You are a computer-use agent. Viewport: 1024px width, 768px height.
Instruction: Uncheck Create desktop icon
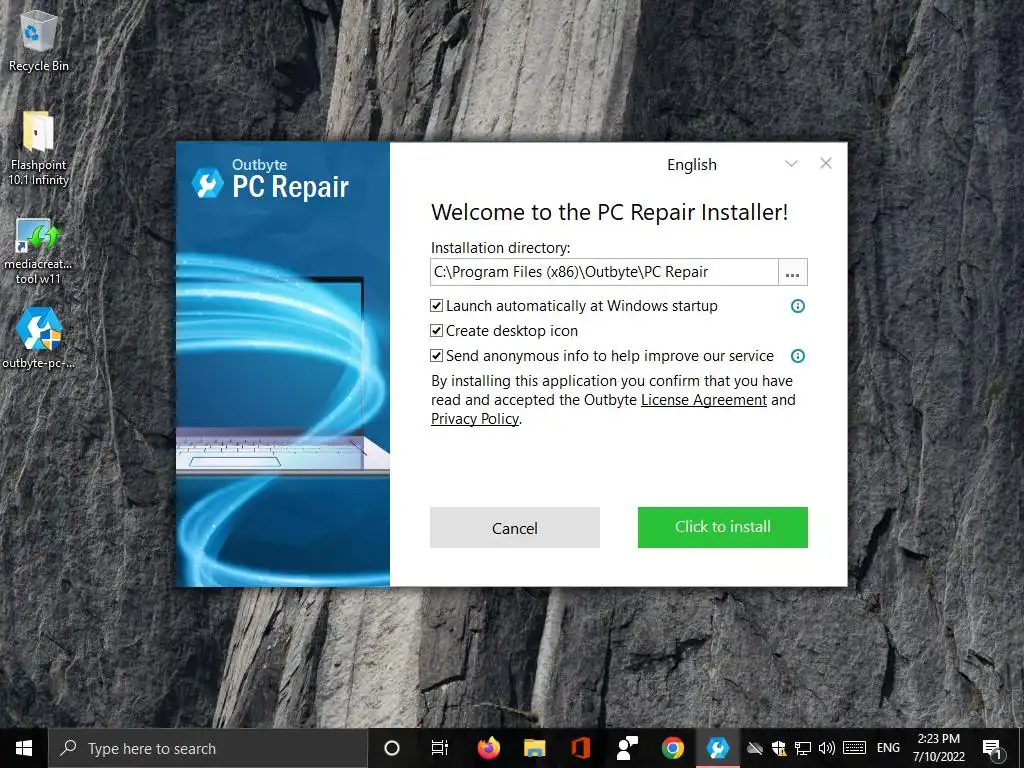436,331
